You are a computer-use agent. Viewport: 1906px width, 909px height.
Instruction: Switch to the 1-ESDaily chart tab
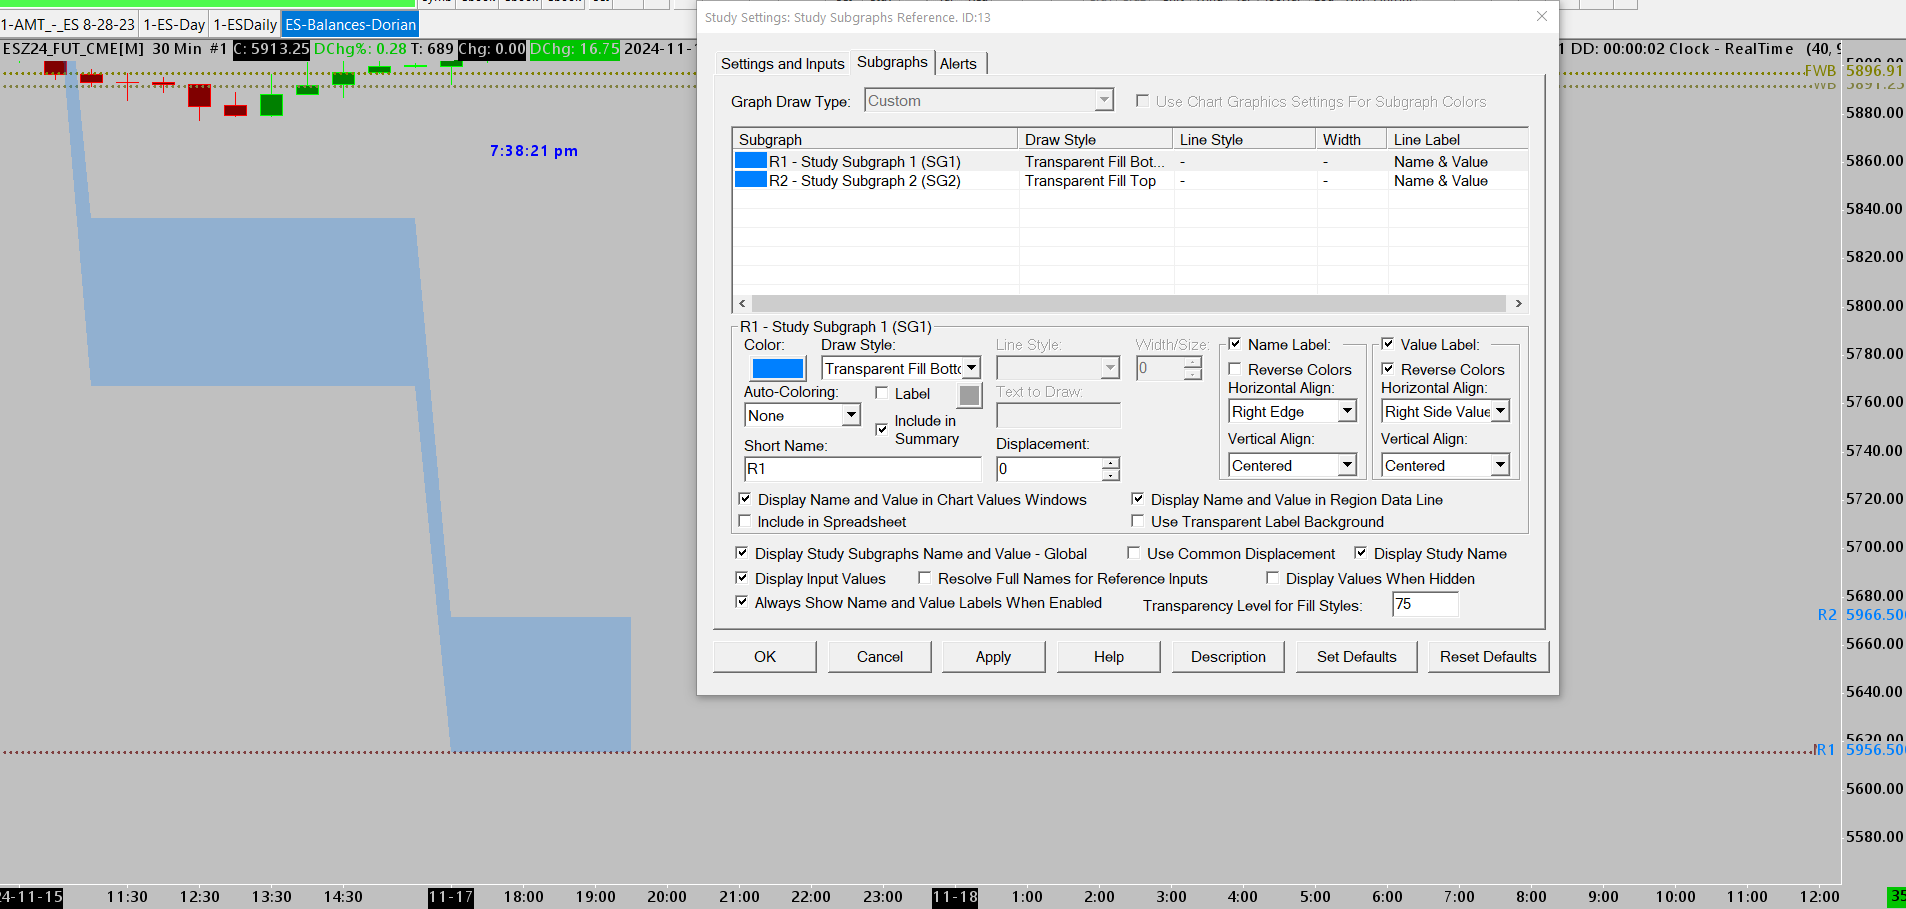click(245, 24)
